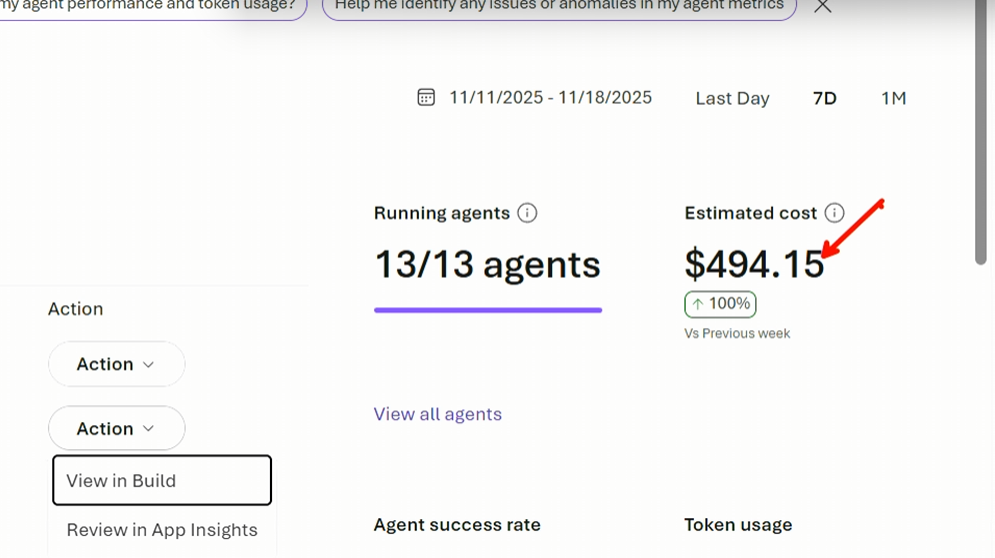Expand the upper Action dropdown

[x=116, y=364]
